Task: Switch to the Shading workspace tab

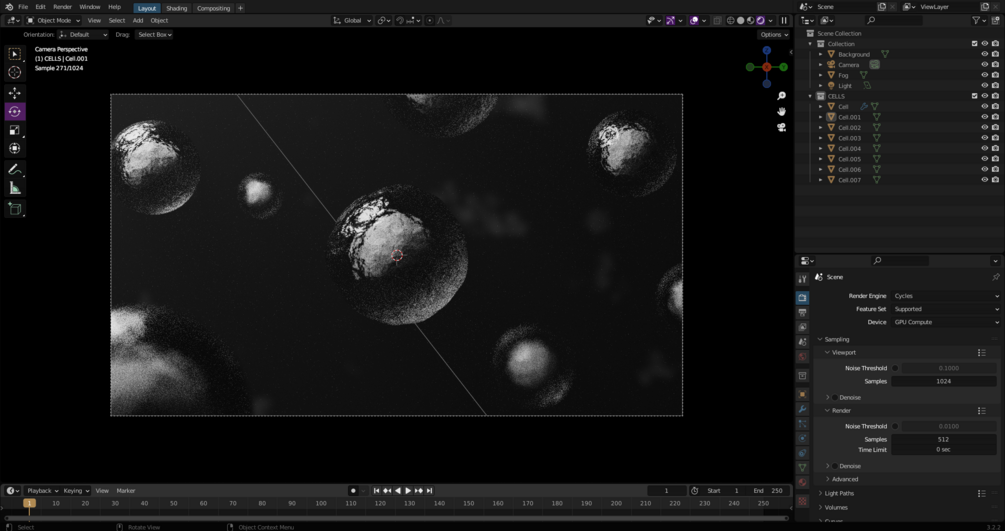Action: tap(176, 8)
